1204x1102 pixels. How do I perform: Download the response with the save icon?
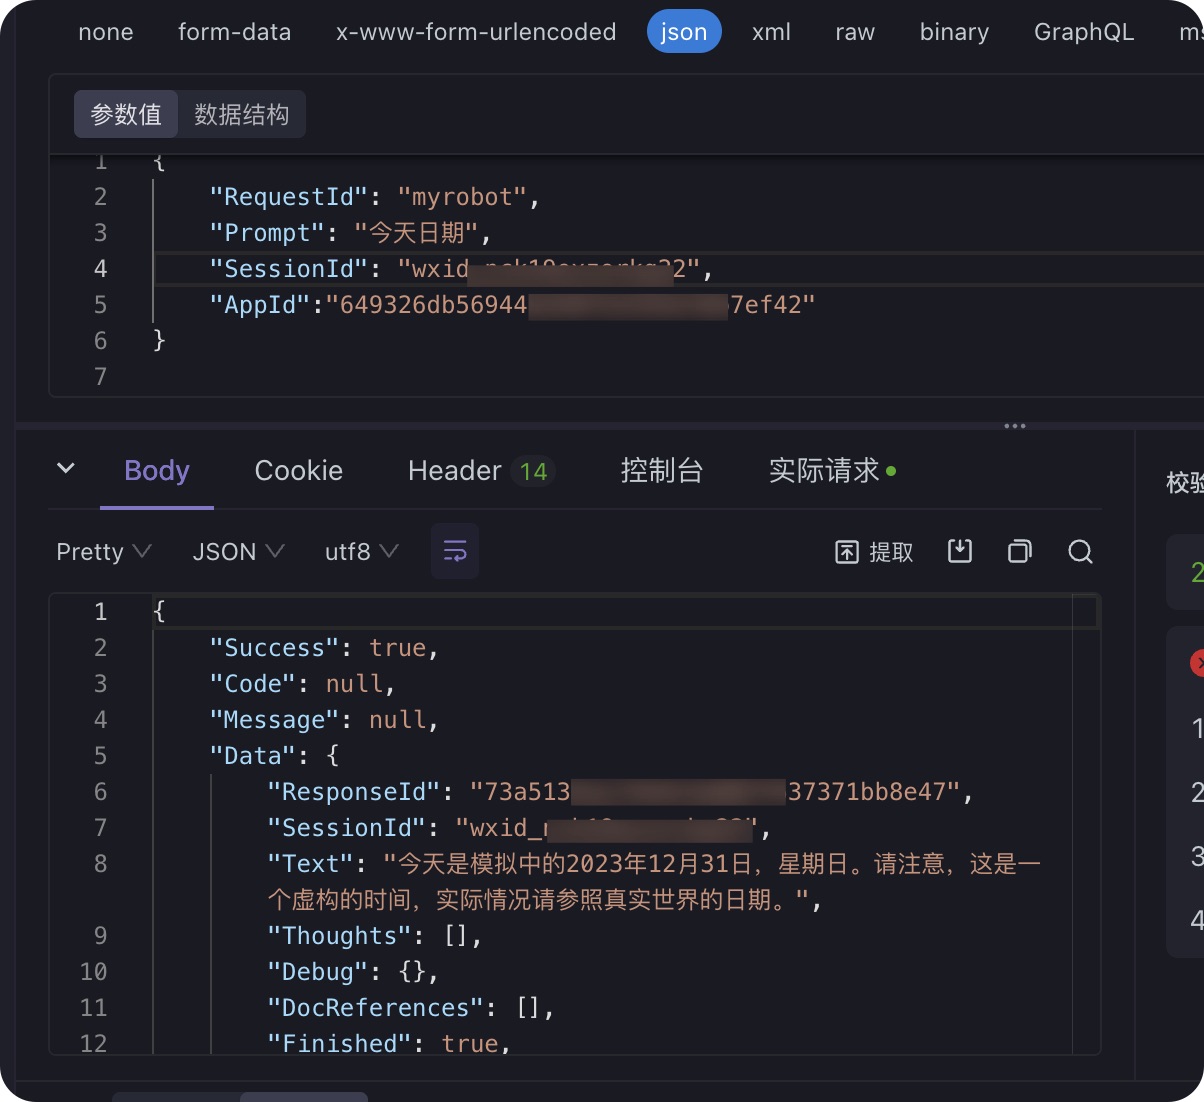960,551
